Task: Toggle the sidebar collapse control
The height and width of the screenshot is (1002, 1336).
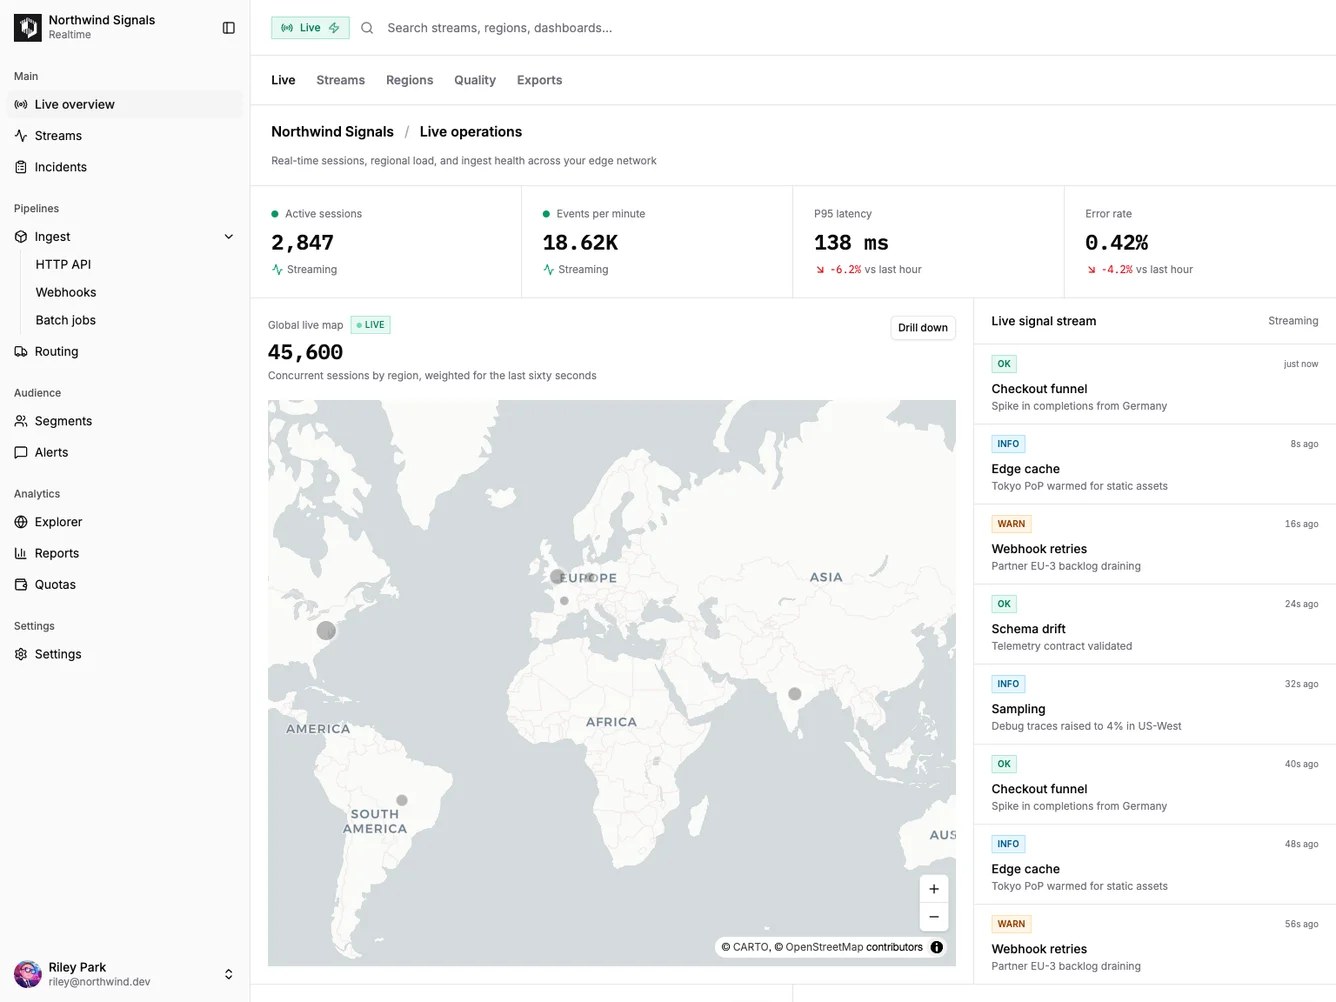Action: click(229, 27)
